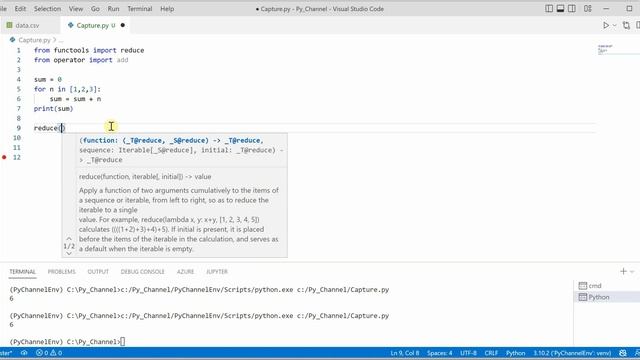Click the unsaved dot on Capture.py tab

[x=122, y=25]
